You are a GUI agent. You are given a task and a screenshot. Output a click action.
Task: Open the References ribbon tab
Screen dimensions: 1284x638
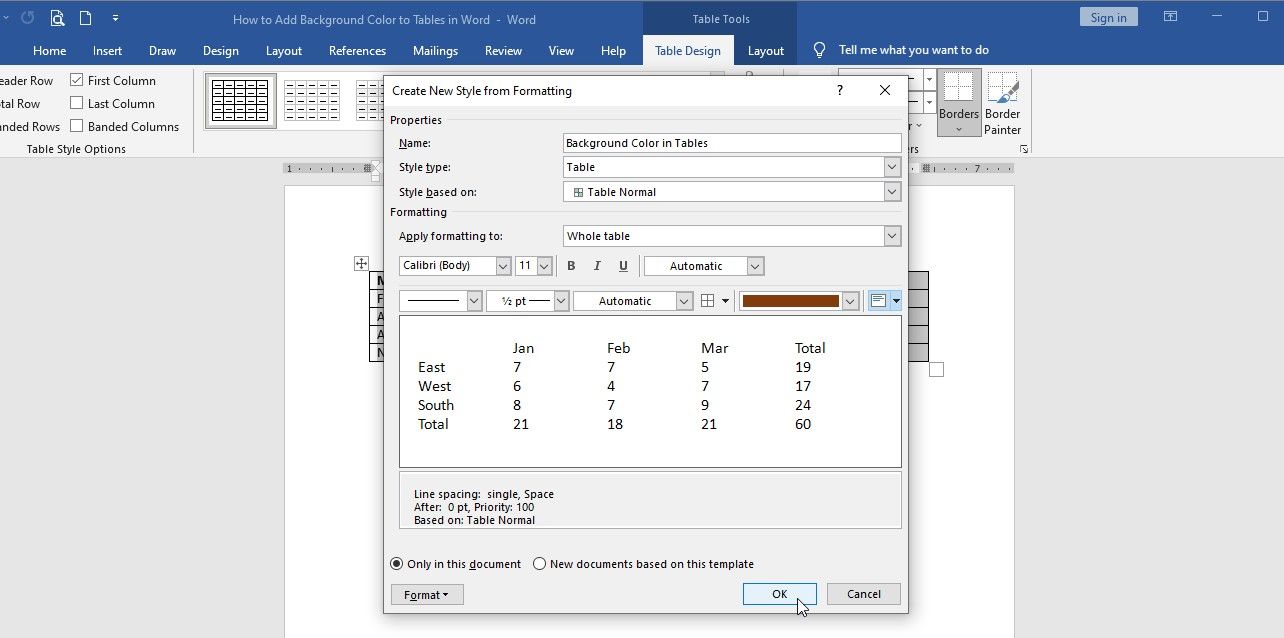[357, 51]
